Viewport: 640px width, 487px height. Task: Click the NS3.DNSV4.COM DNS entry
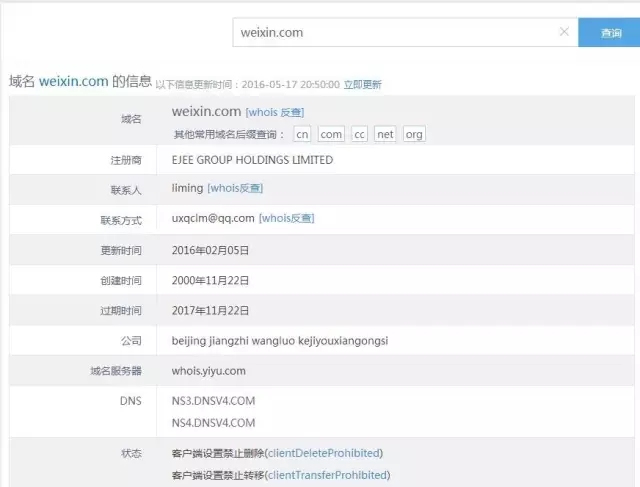point(213,401)
